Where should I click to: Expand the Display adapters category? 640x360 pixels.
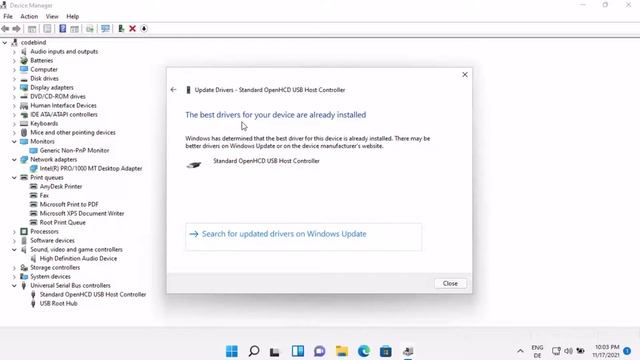[x=14, y=87]
